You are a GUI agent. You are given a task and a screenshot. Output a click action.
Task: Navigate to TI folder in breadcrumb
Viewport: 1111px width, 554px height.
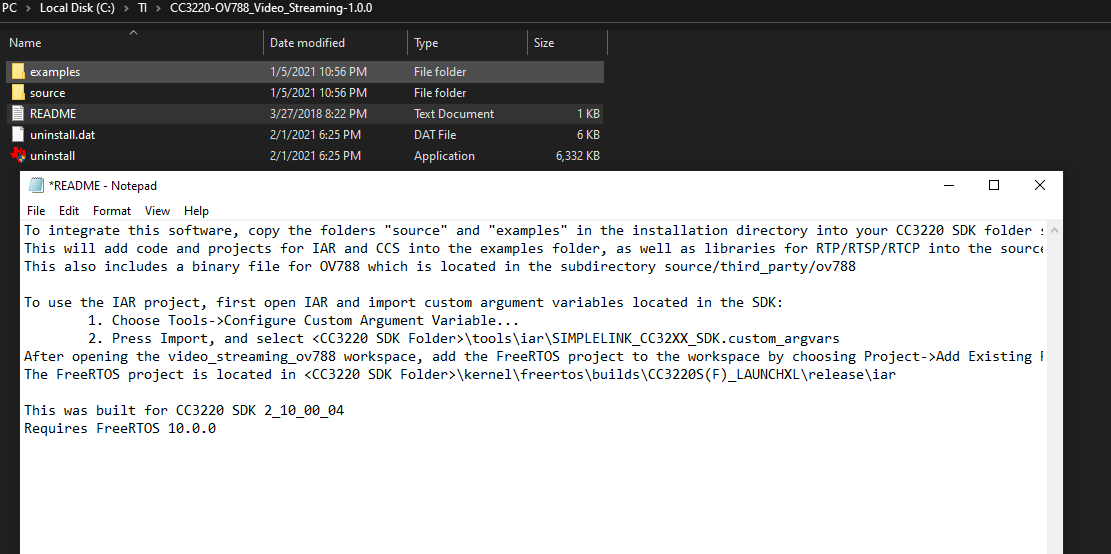coord(142,9)
